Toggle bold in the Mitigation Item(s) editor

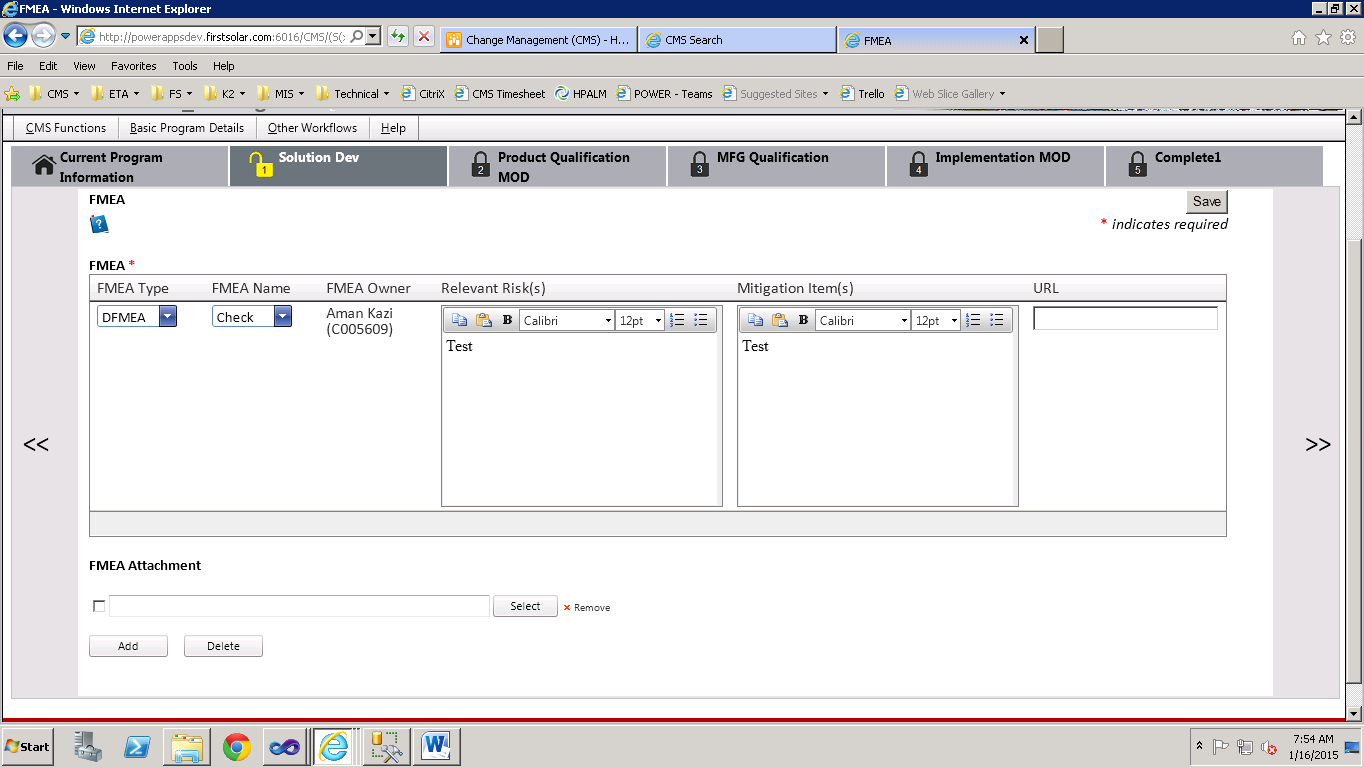(803, 320)
